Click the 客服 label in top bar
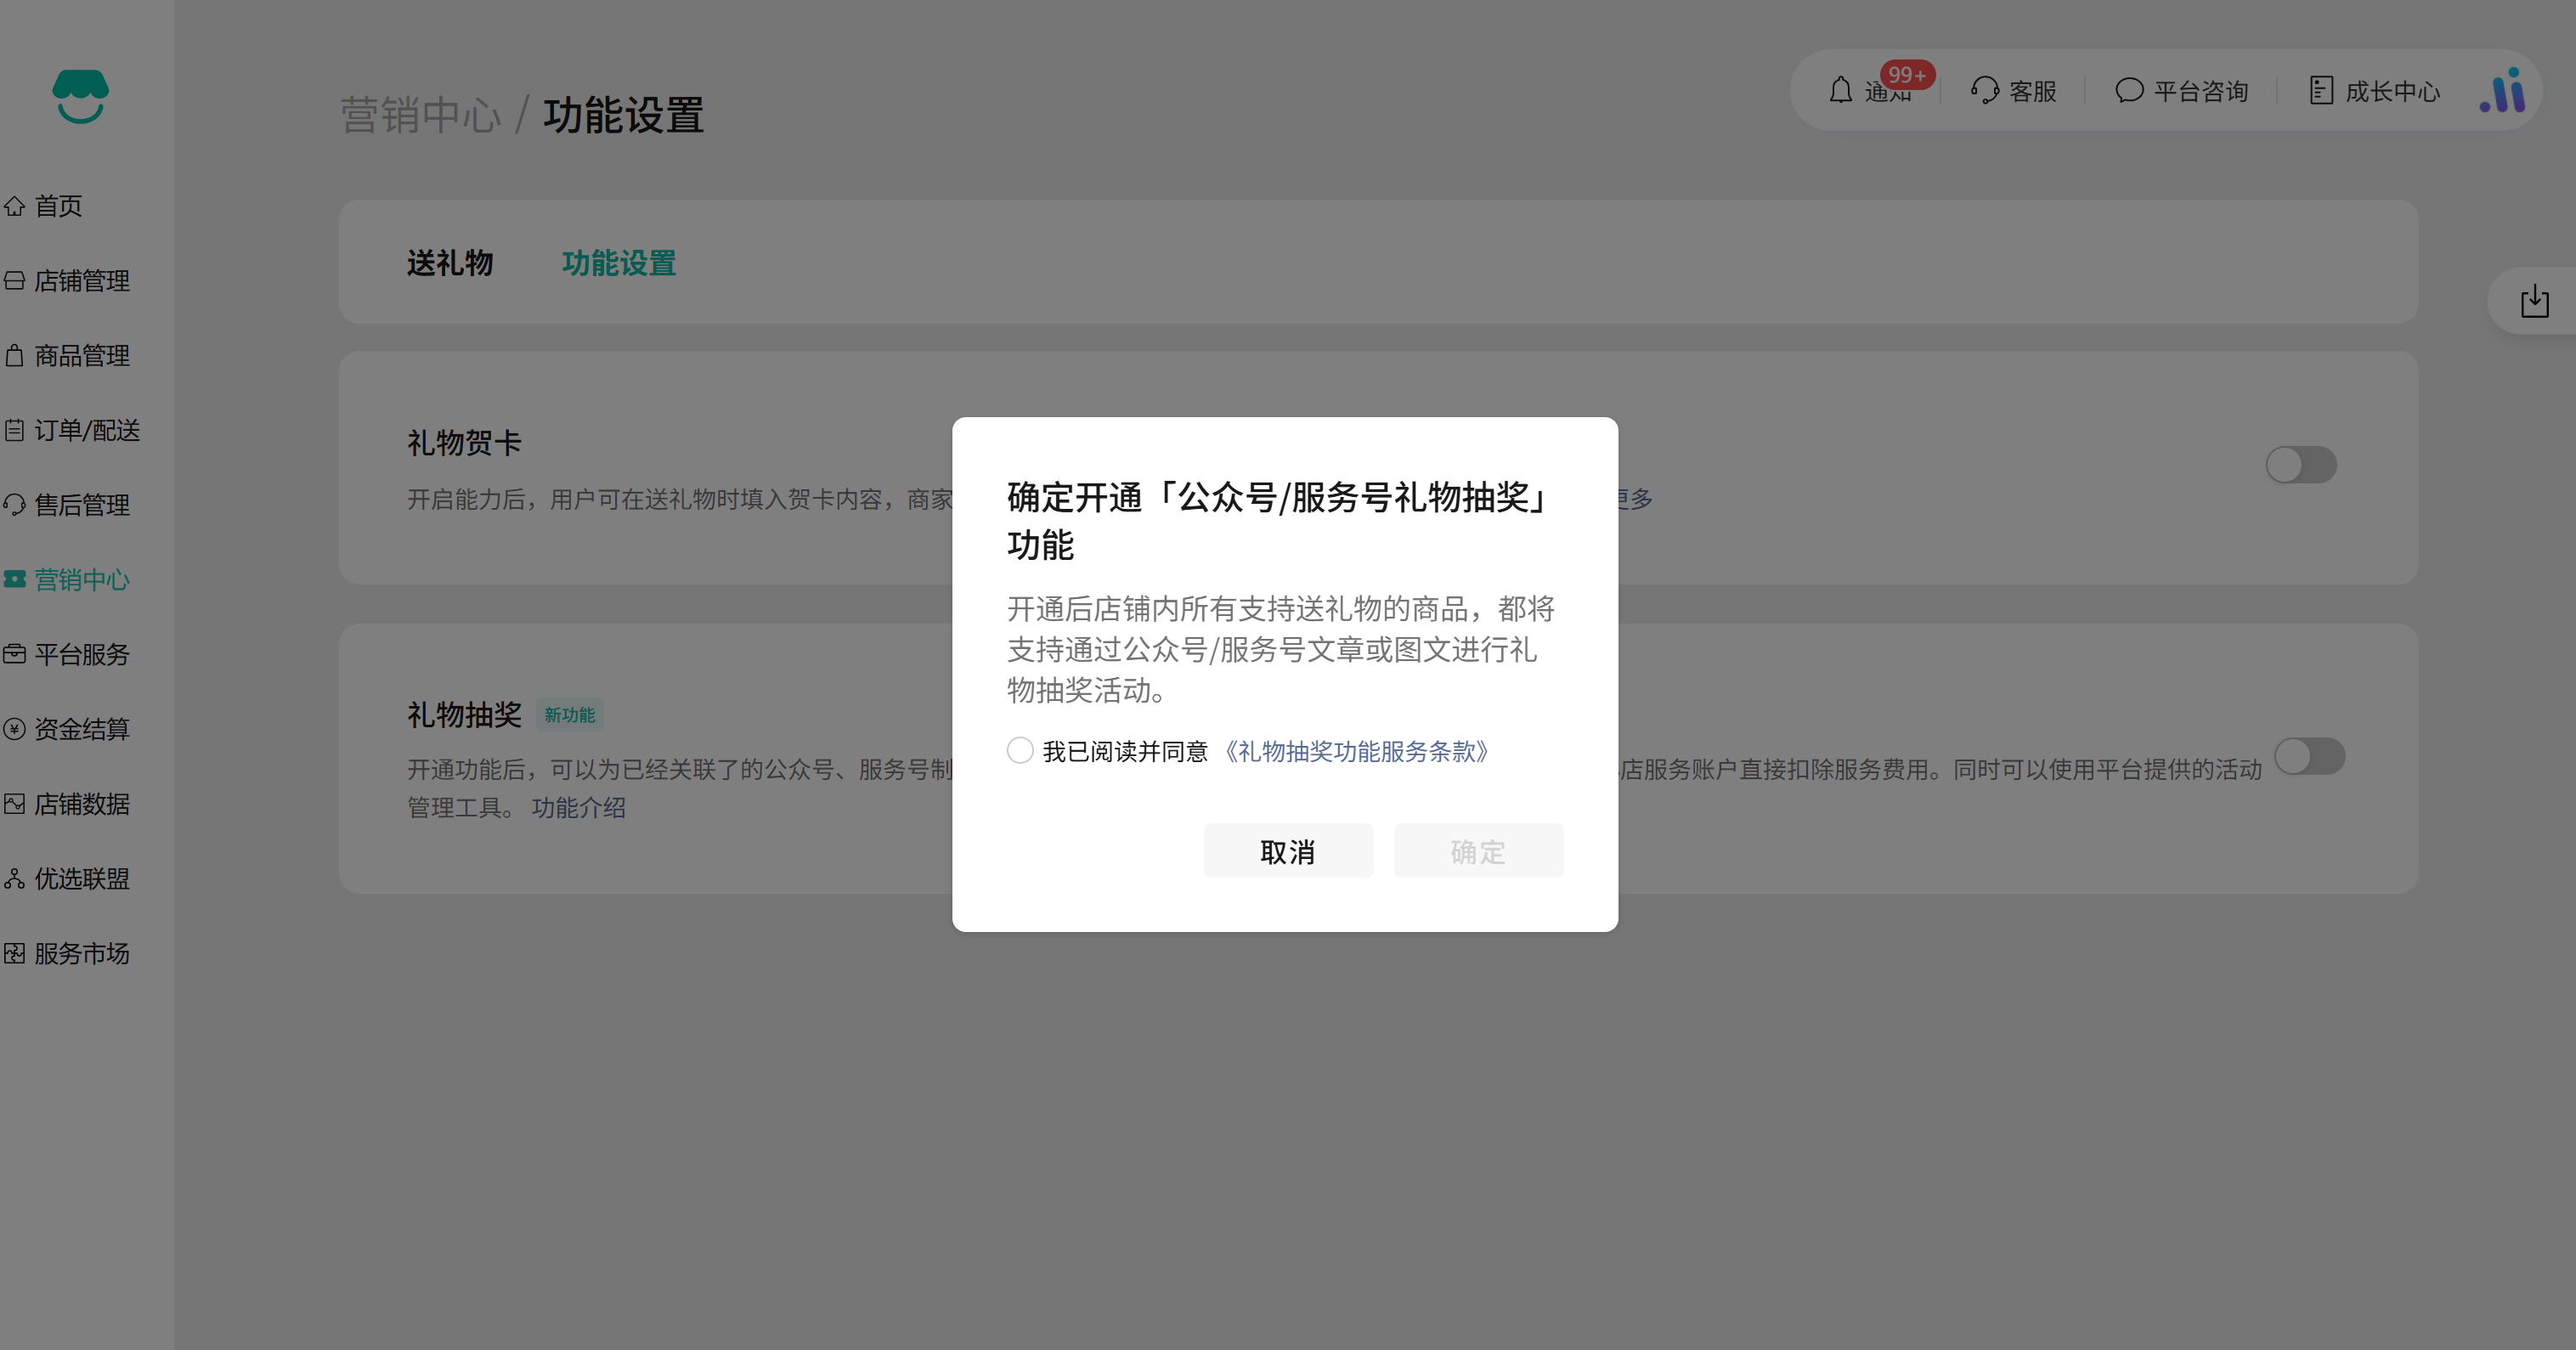This screenshot has width=2576, height=1350. pyautogui.click(x=2033, y=92)
